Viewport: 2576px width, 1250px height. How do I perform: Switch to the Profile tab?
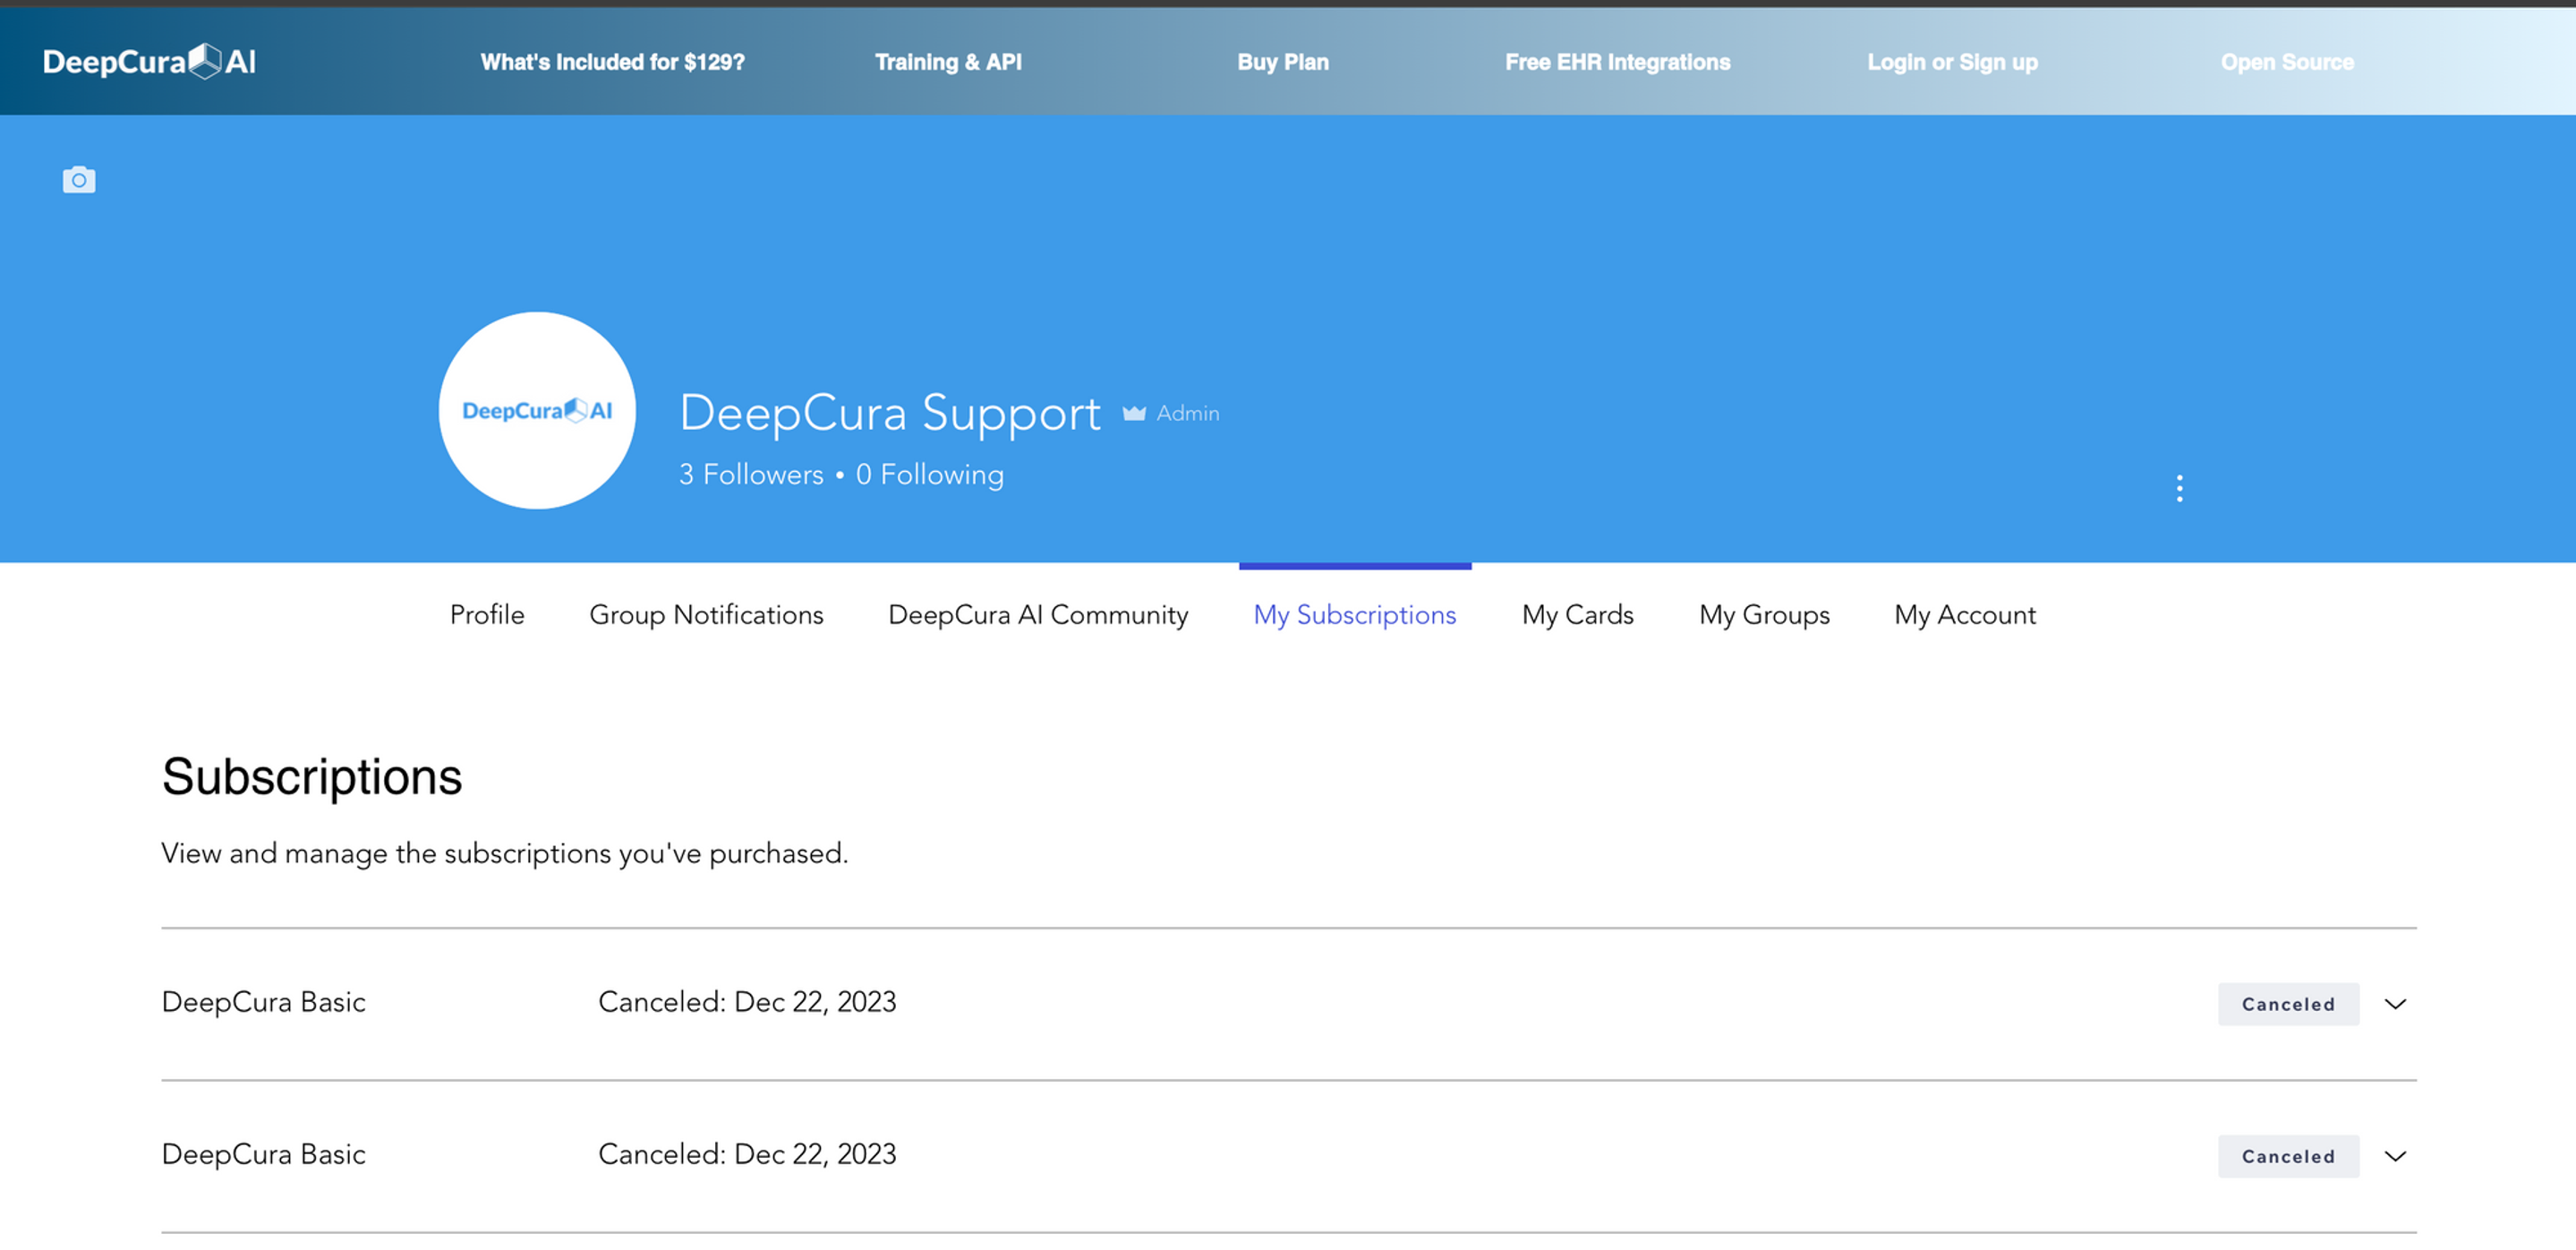coord(487,615)
